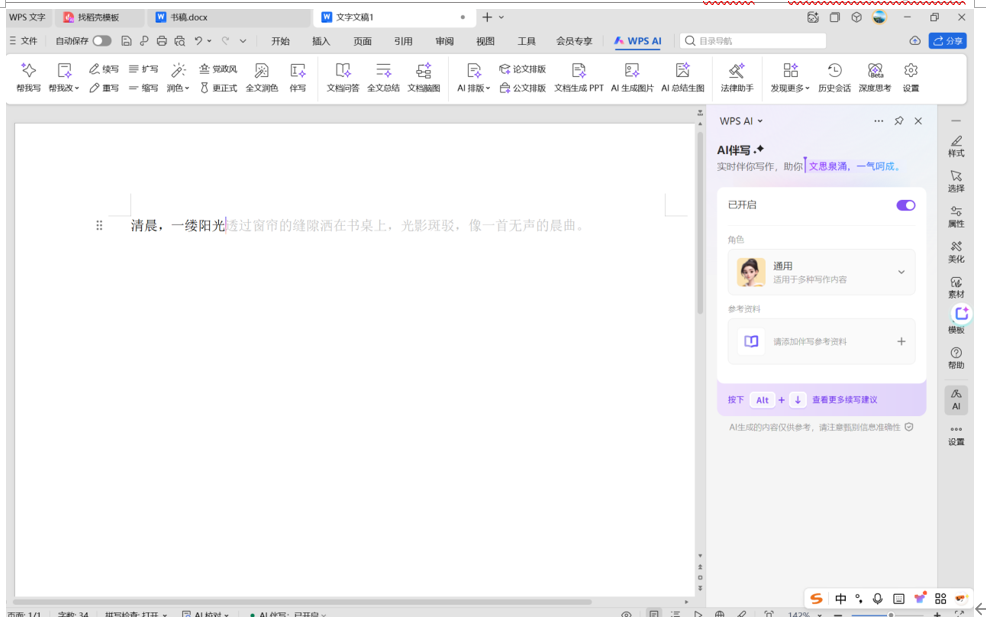Open the 找稻壳模板 tab
The height and width of the screenshot is (619, 986).
(x=97, y=17)
